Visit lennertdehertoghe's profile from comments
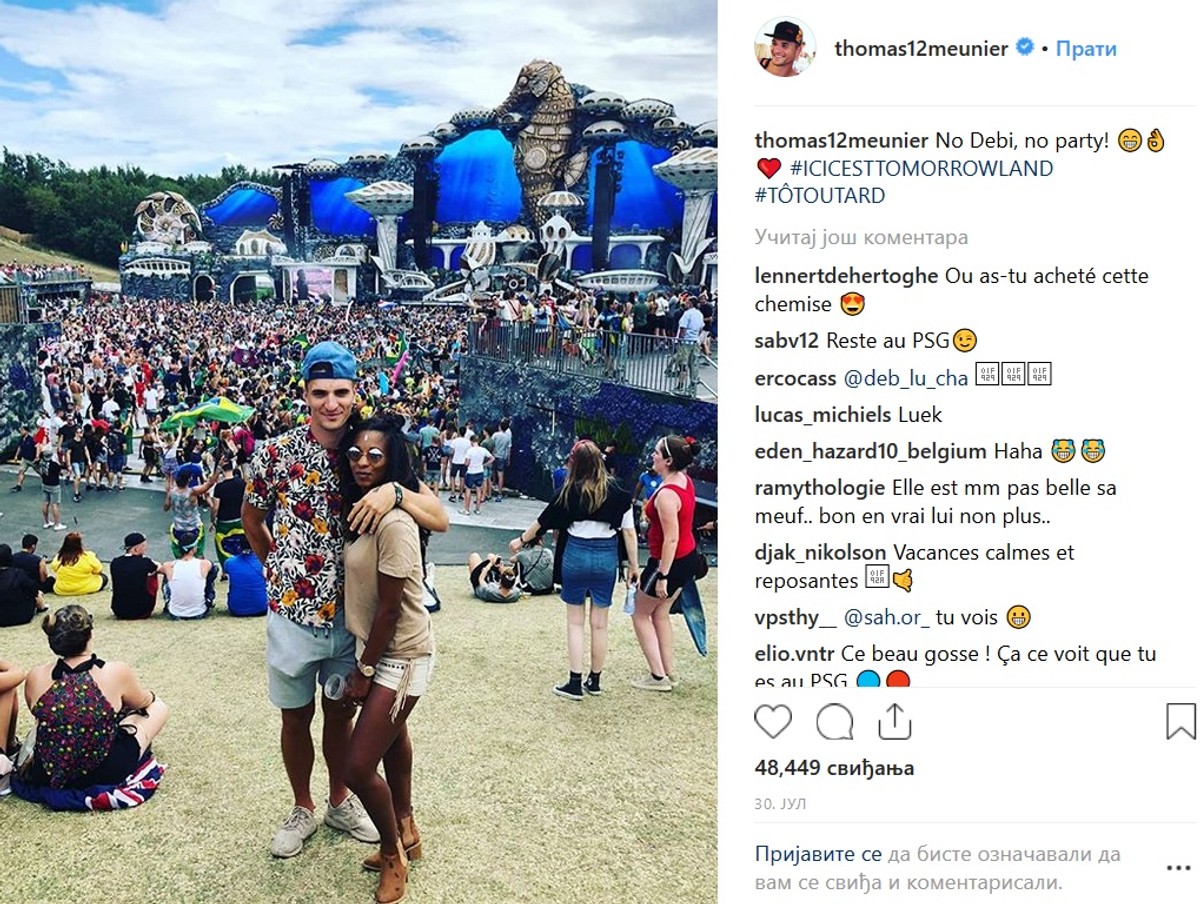1200x904 pixels. point(847,276)
